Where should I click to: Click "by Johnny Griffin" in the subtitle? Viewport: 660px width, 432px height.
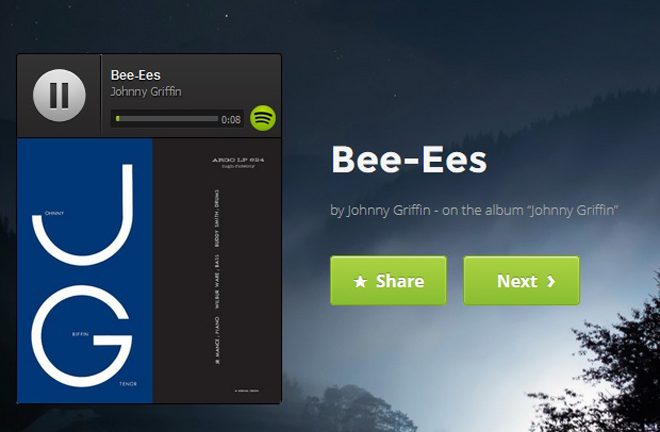pos(380,210)
